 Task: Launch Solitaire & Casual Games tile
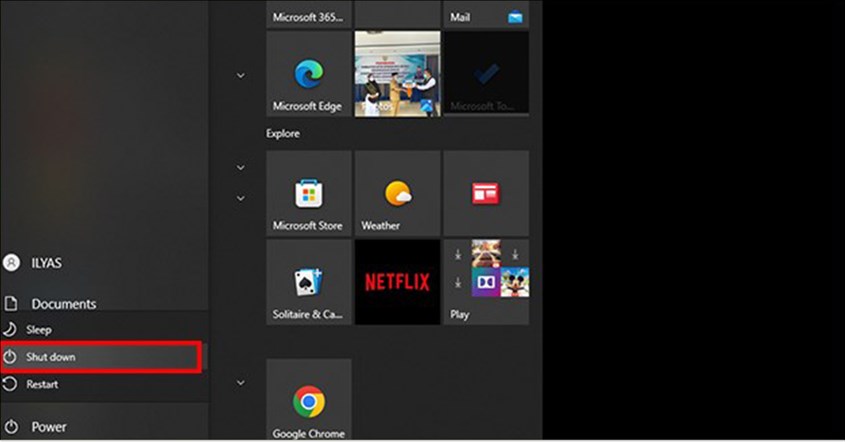(309, 282)
